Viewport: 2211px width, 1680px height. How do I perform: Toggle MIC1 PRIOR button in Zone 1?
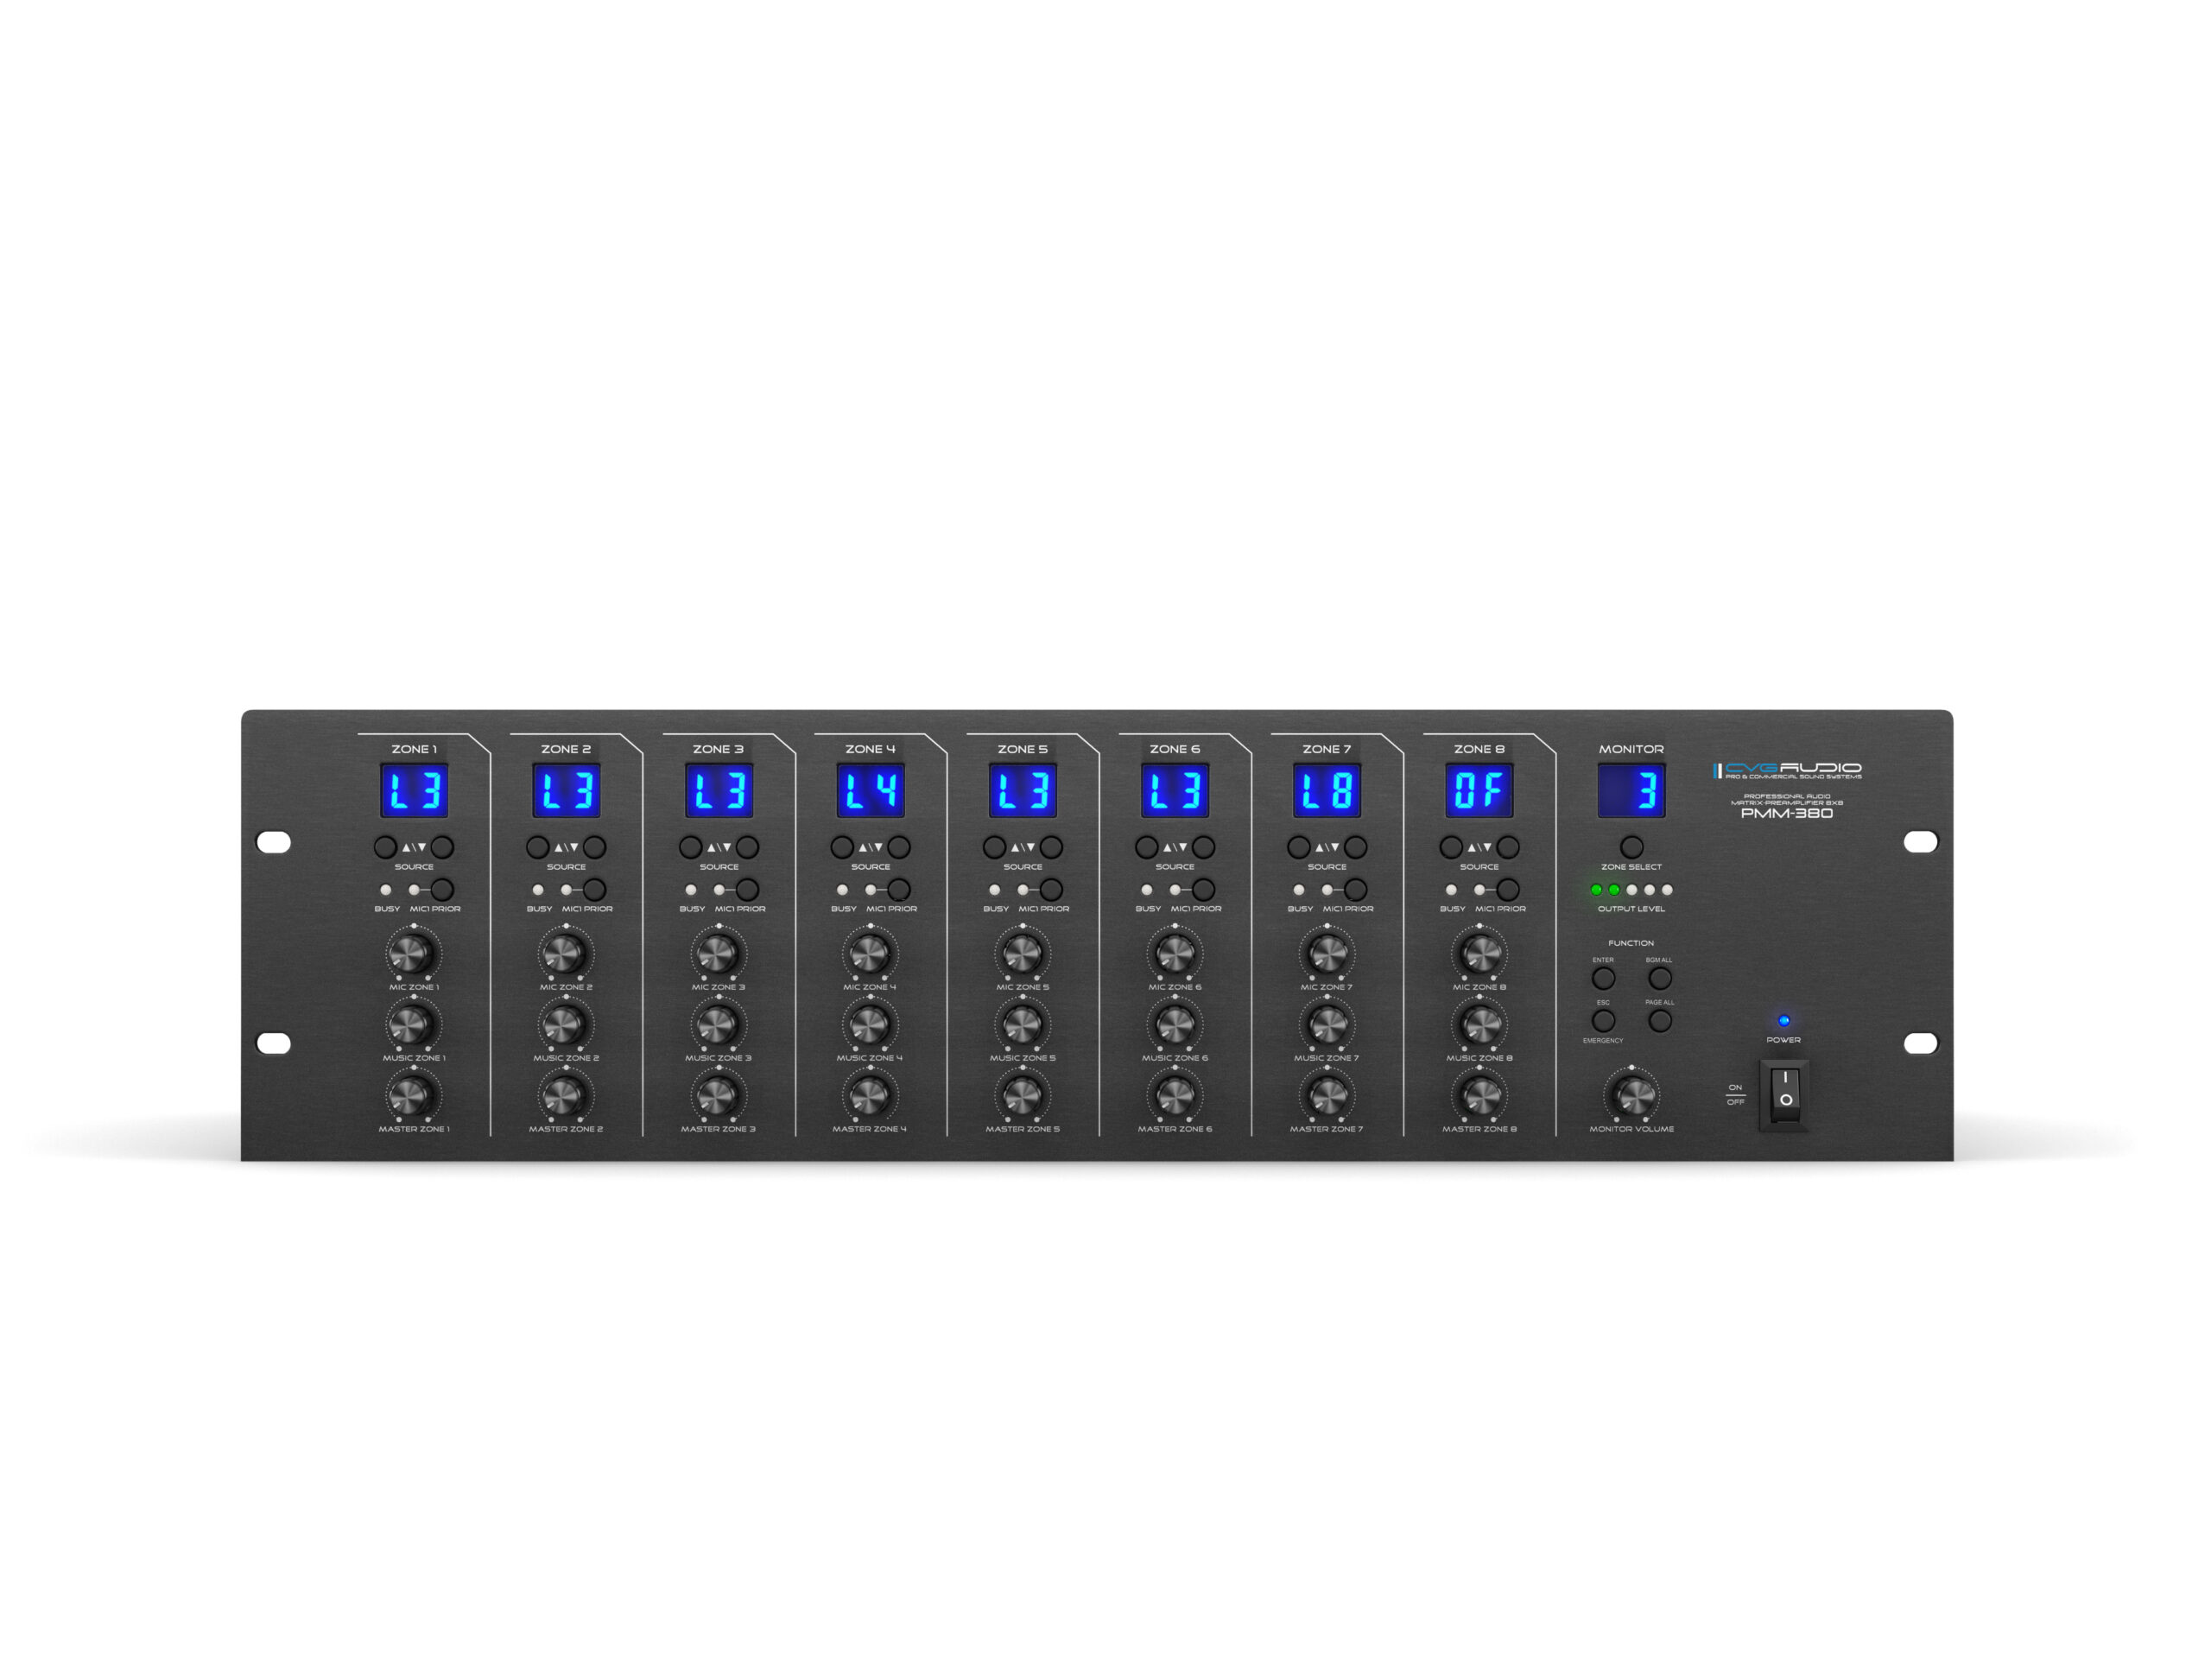[x=442, y=889]
